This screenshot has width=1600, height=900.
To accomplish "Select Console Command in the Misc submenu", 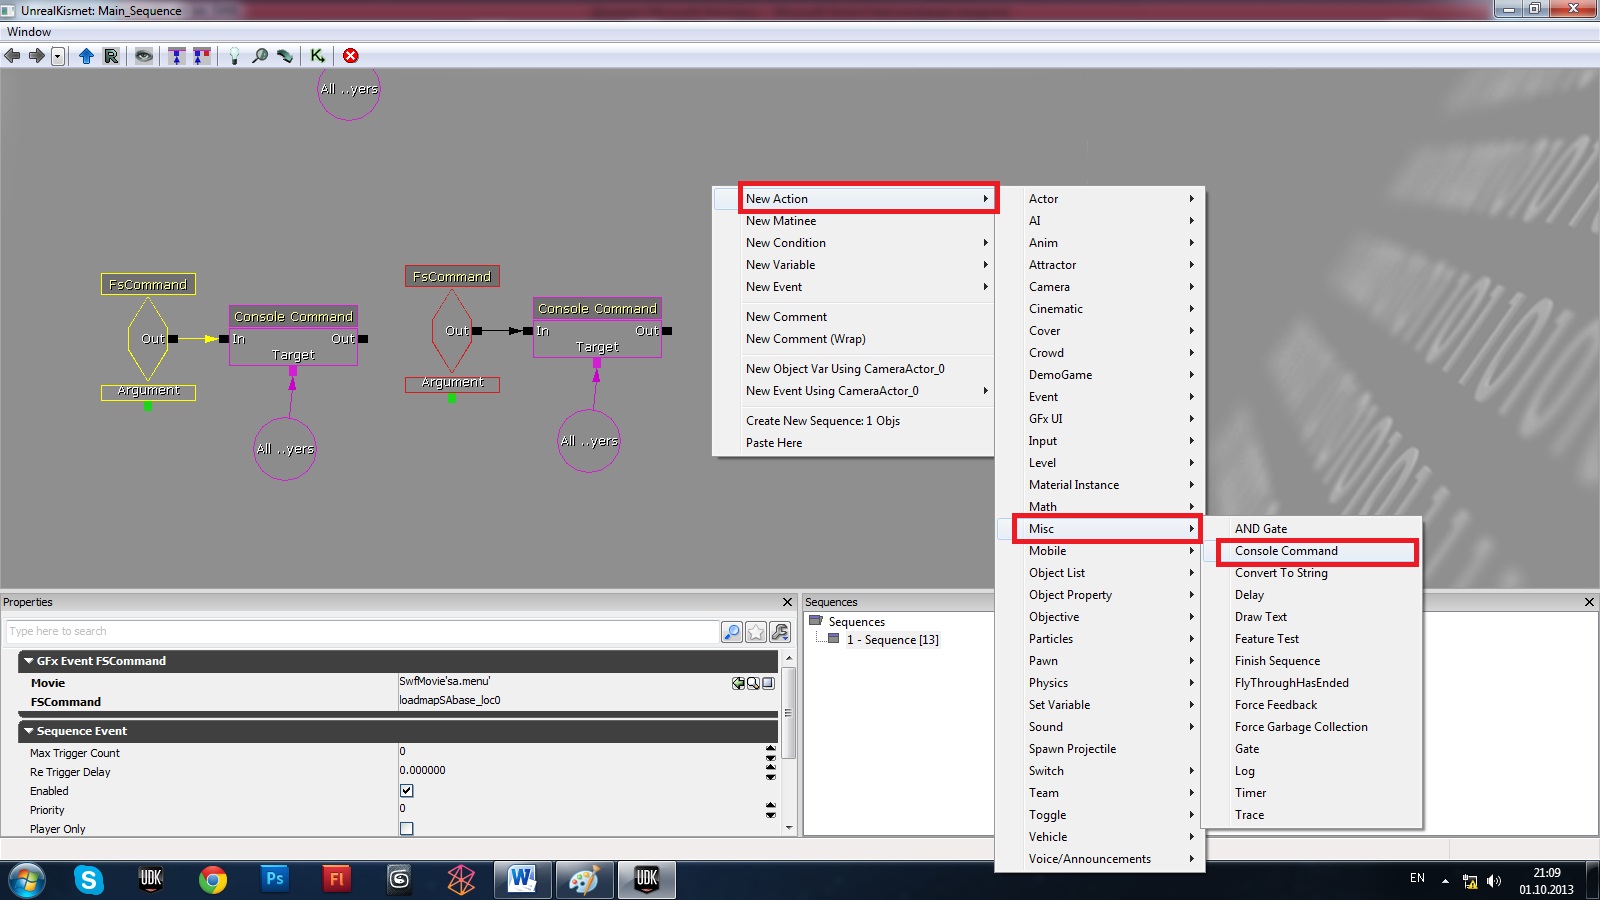I will click(x=1312, y=551).
